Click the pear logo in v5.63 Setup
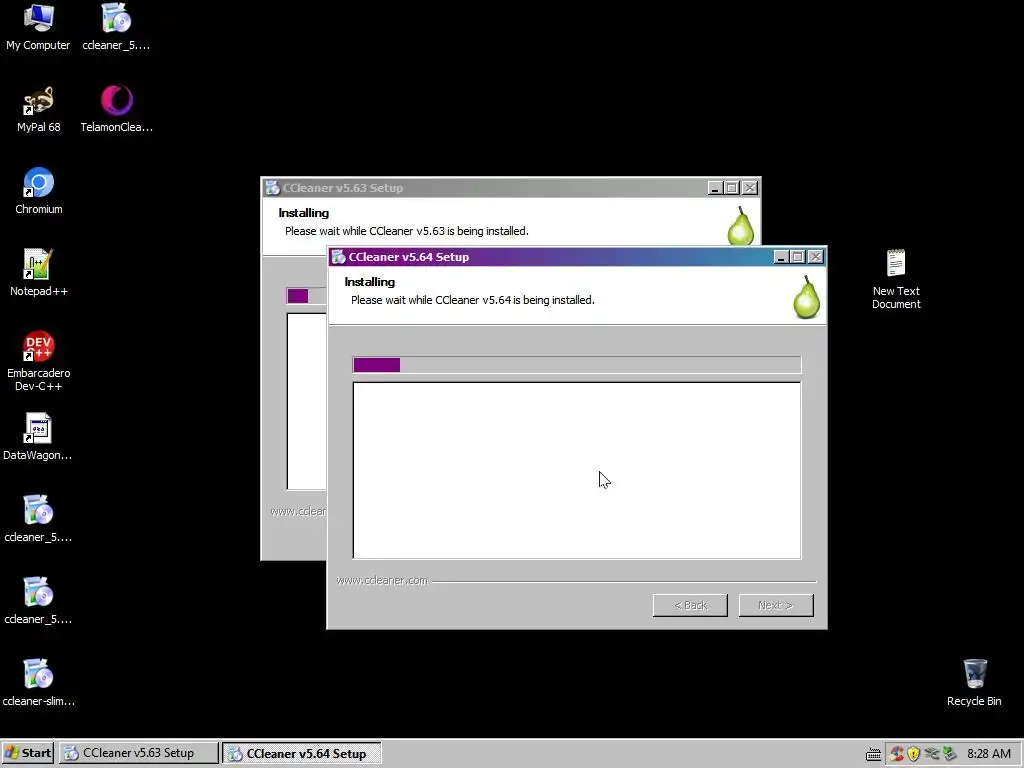Screen dimensions: 1024x768 pos(741,226)
